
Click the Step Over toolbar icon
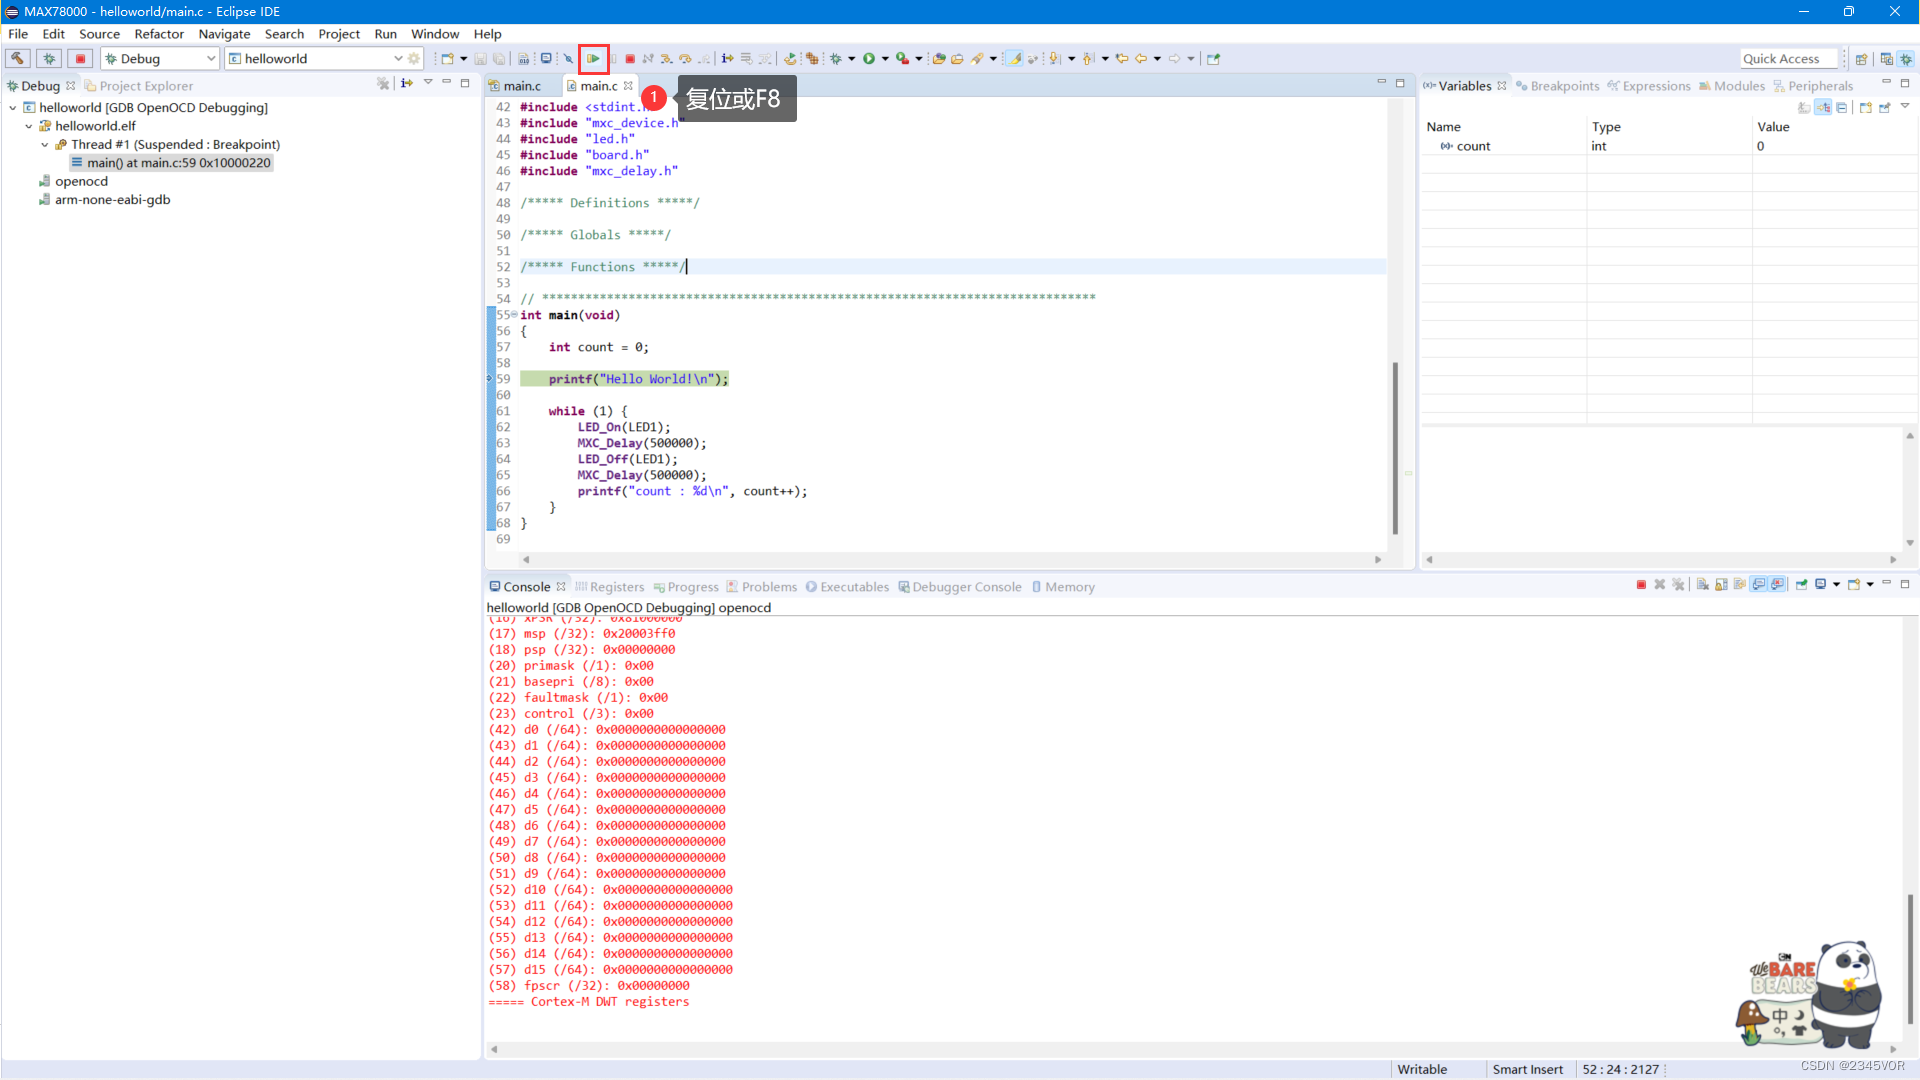685,59
